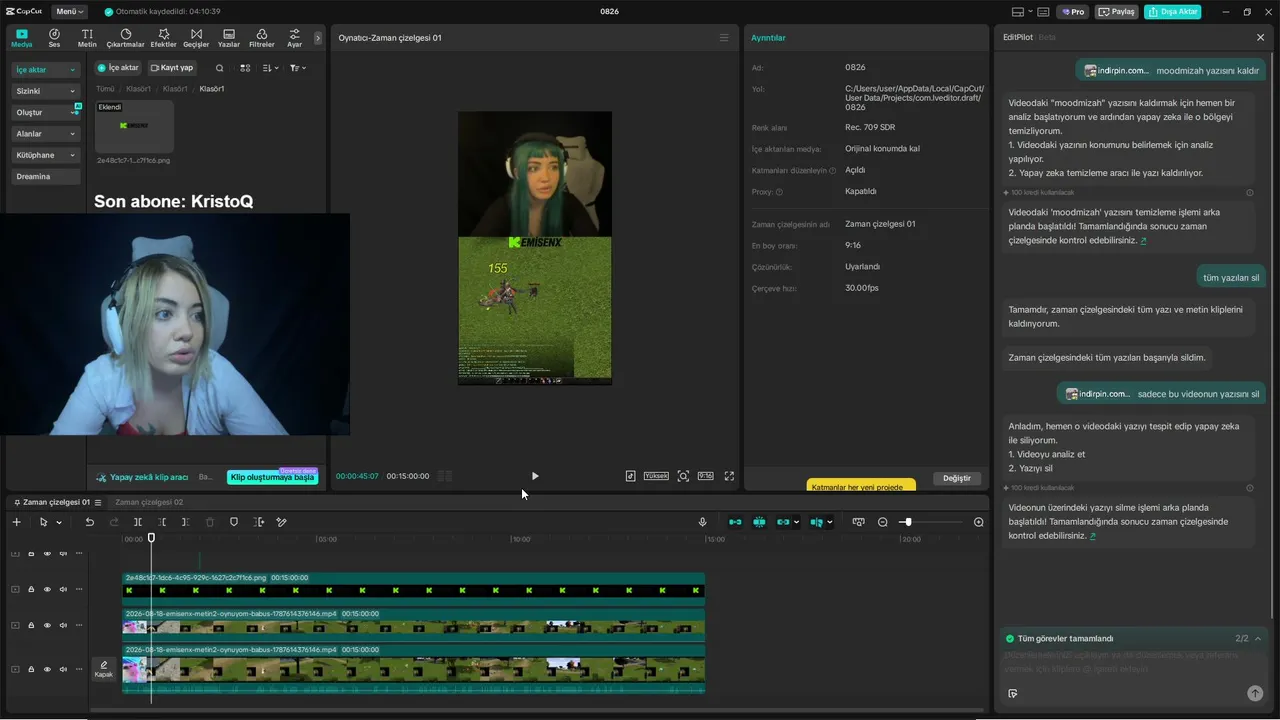The width and height of the screenshot is (1280, 720).
Task: Click the Paylaş share button
Action: [x=1117, y=12]
